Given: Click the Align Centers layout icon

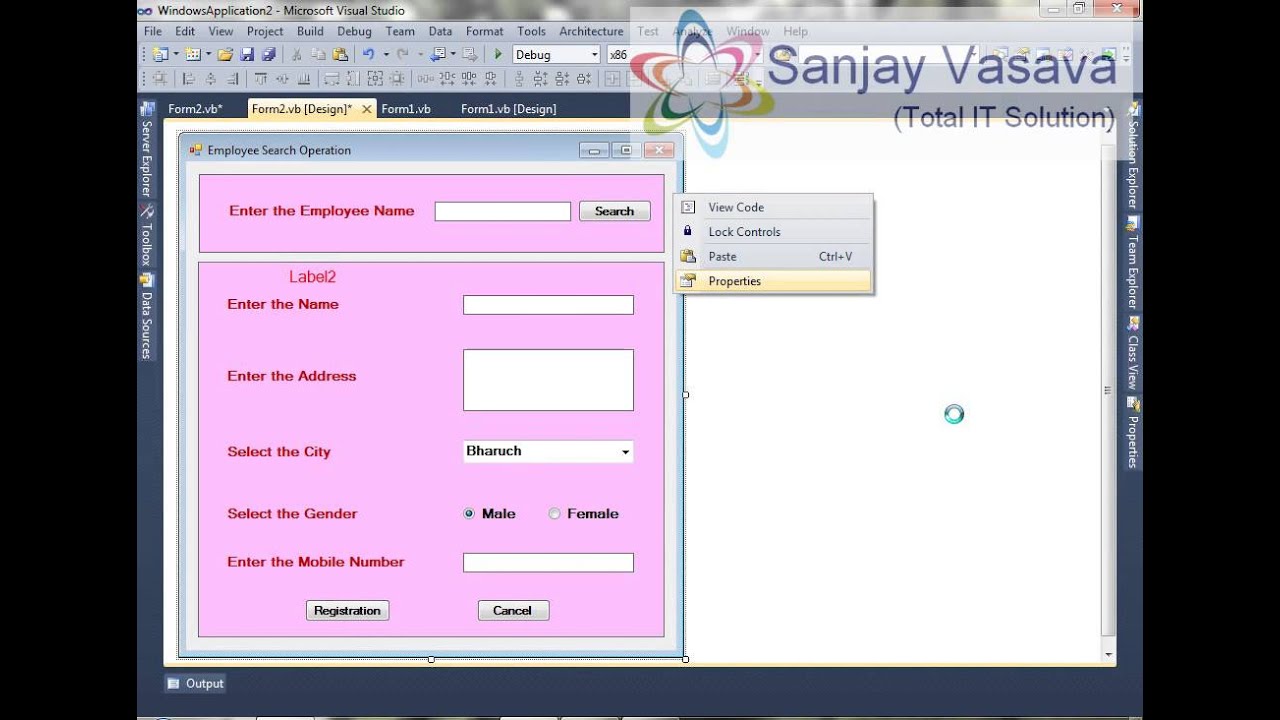Looking at the screenshot, I should (210, 79).
